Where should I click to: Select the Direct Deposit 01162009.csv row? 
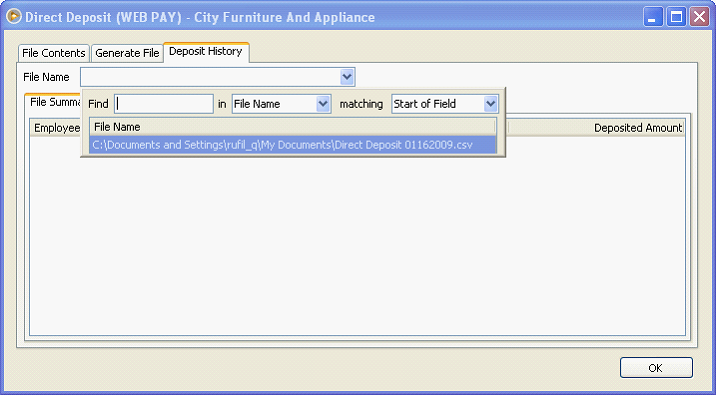(293, 144)
